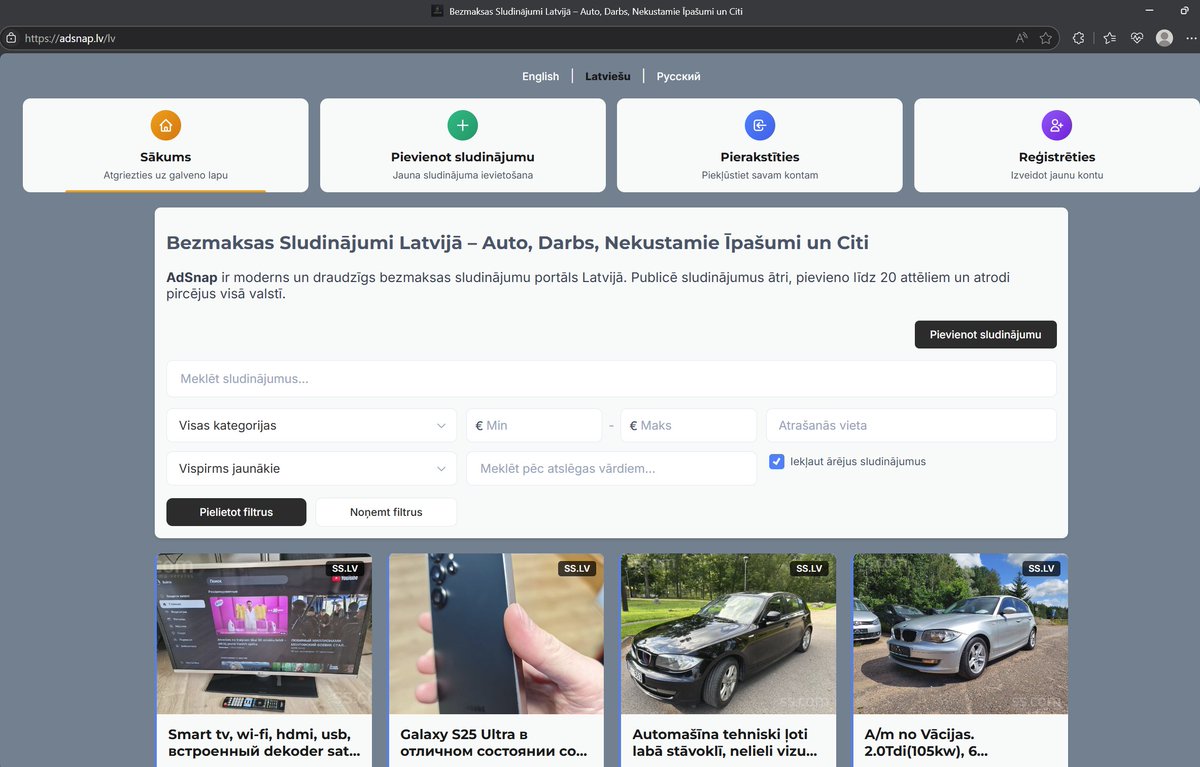Click the site security lock icon in address bar
The height and width of the screenshot is (767, 1200).
coord(10,37)
